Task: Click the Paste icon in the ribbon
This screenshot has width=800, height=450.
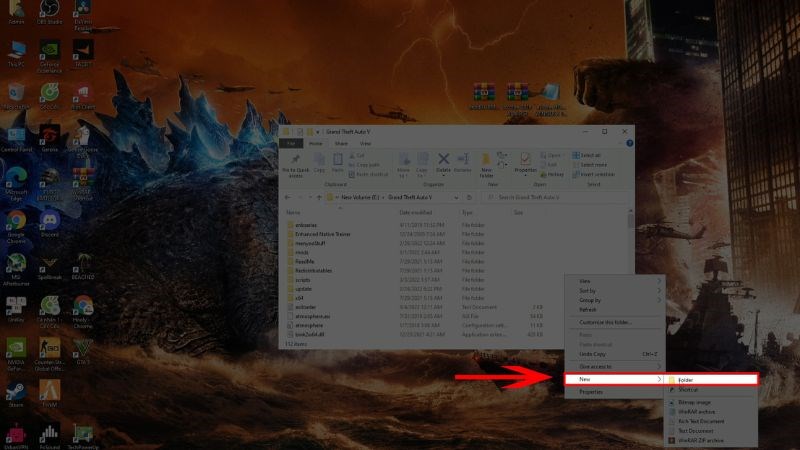Action: point(337,163)
